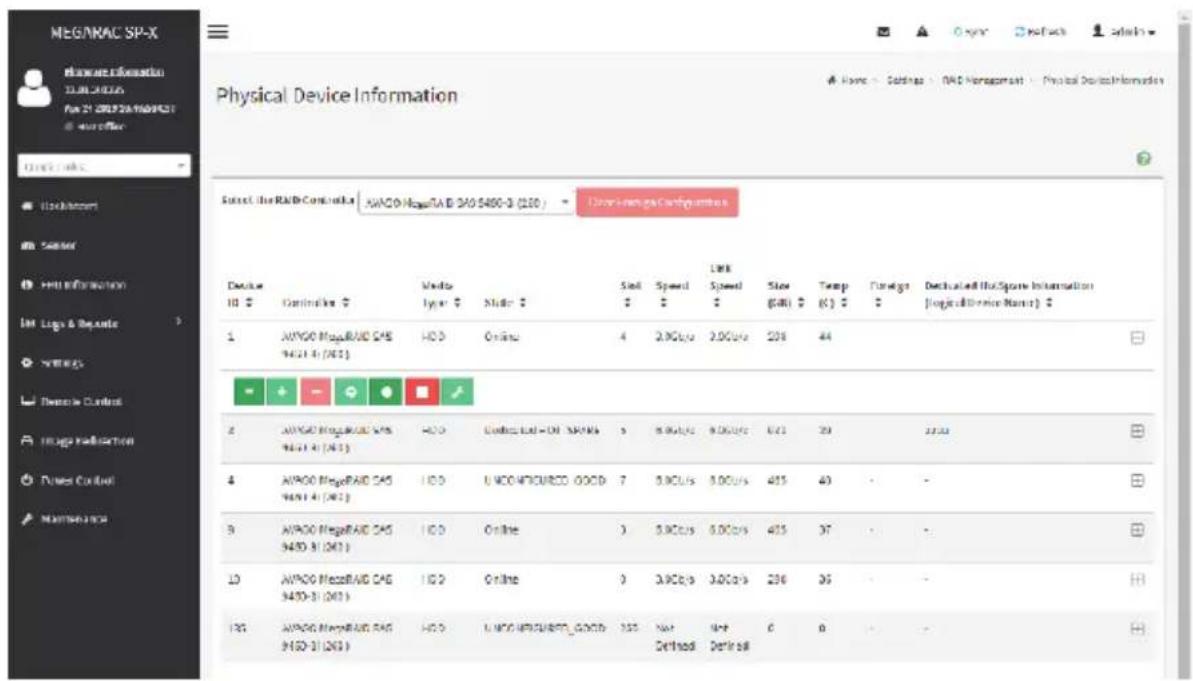Click the Clear Foreign Configuration button
Viewport: 1193px width, 681px height.
tap(657, 202)
